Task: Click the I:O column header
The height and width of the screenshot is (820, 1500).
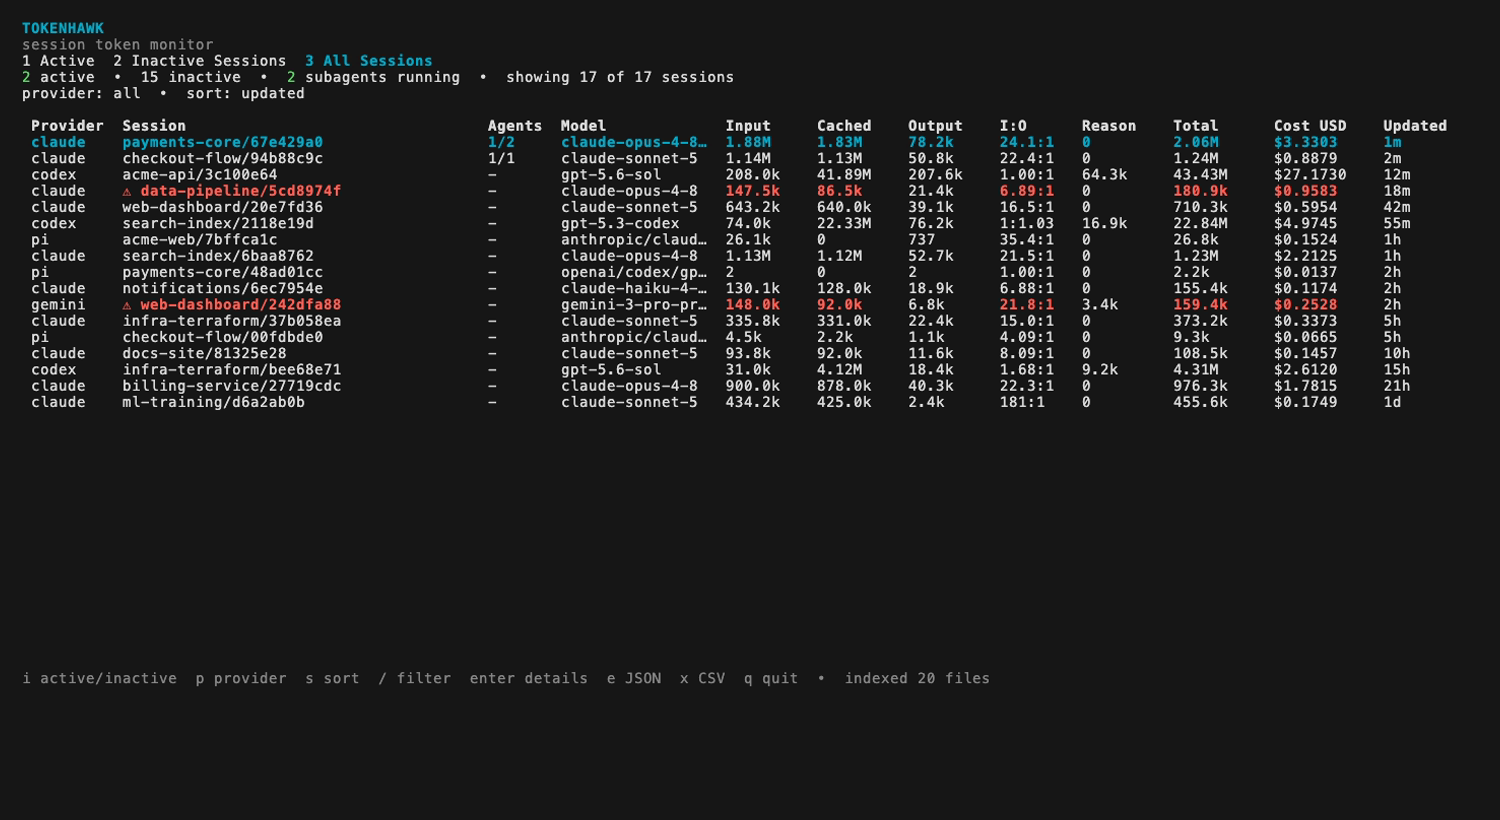Action: tap(1013, 126)
